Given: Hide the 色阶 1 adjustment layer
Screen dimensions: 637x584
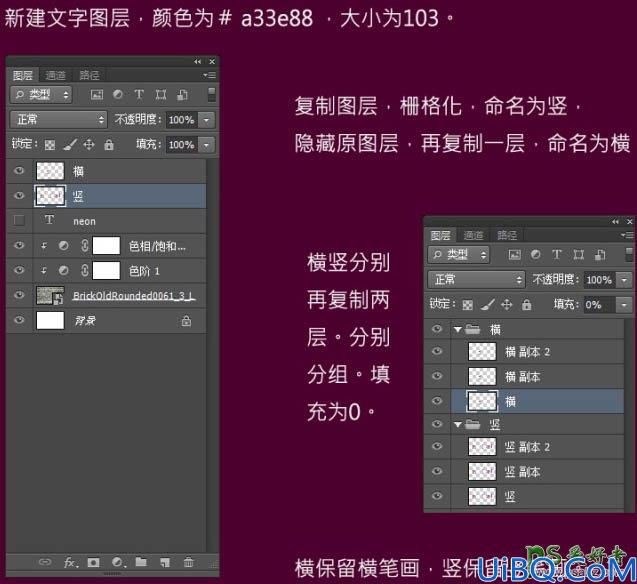Looking at the screenshot, I should coord(19,270).
